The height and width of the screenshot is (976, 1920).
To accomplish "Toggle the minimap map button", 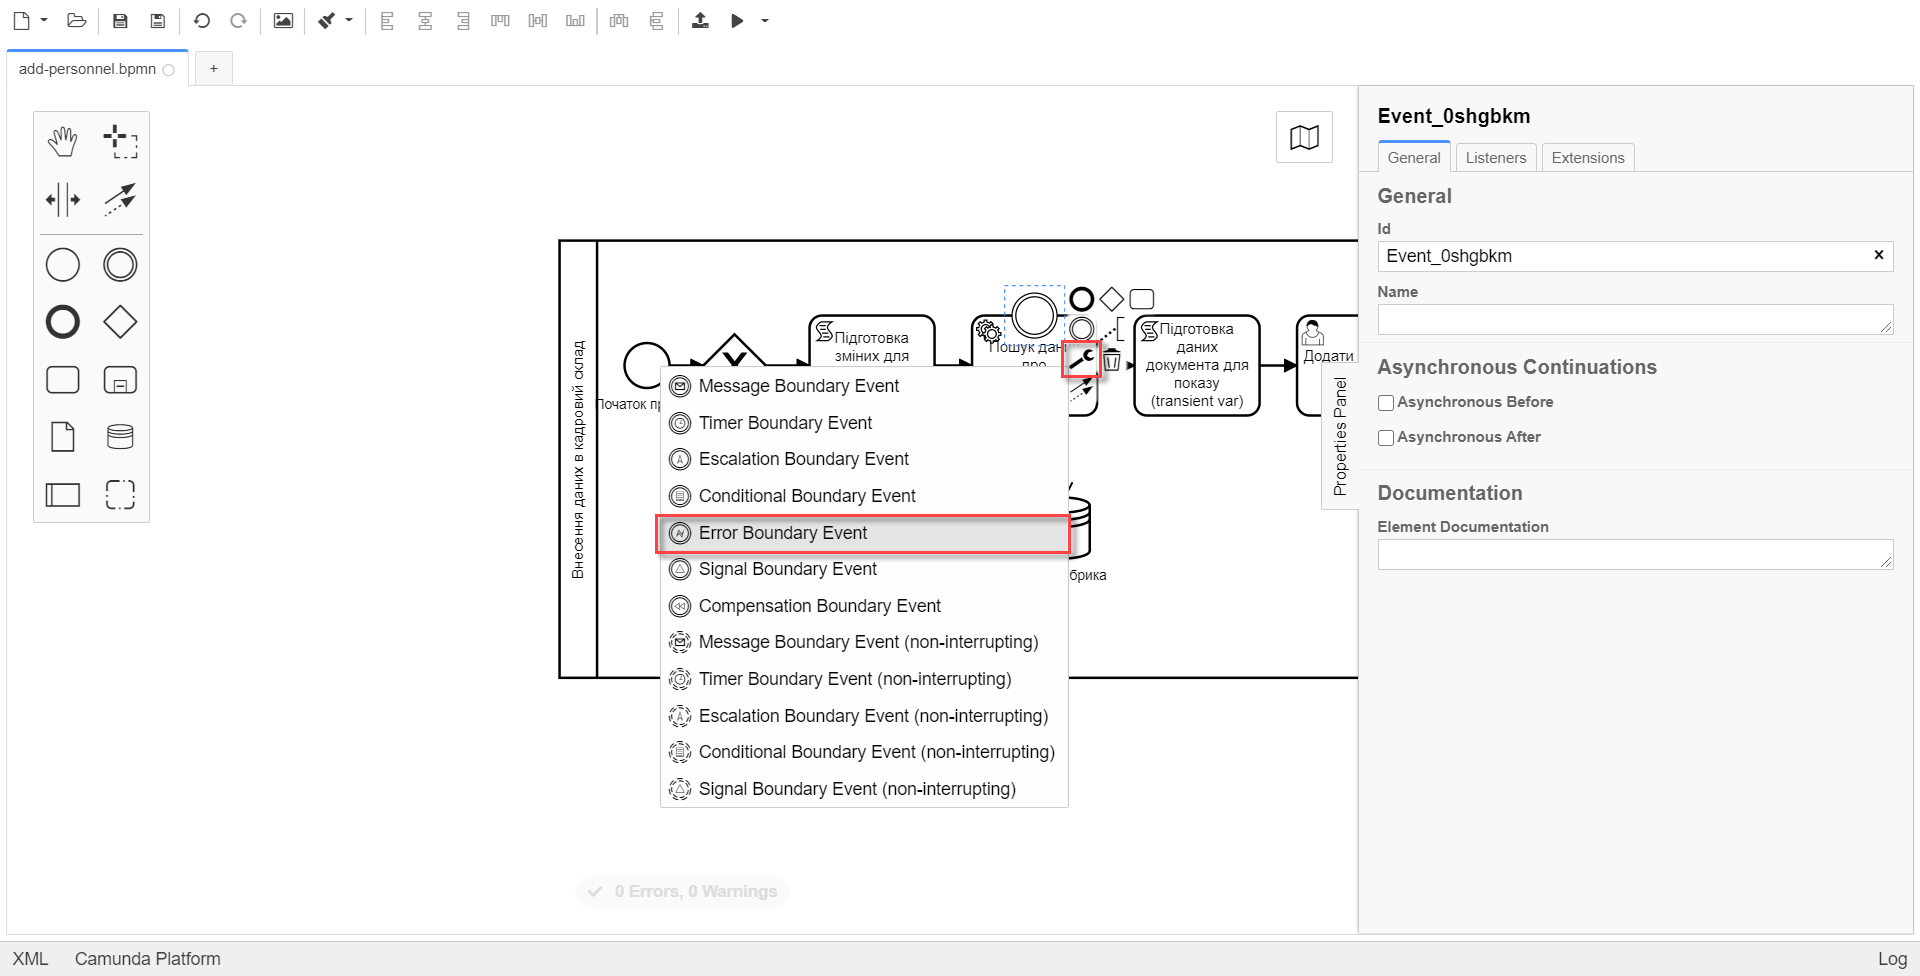I will coord(1304,137).
